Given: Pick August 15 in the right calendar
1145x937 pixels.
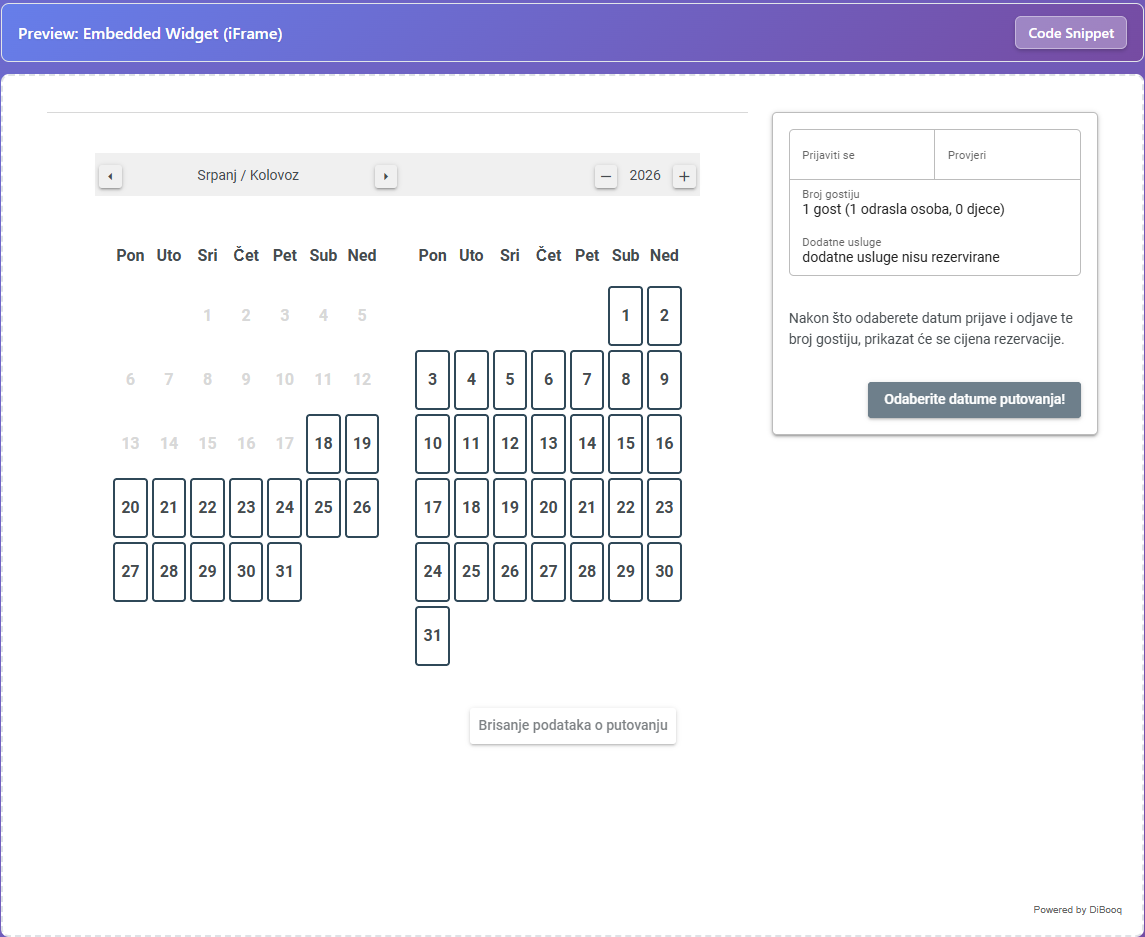Looking at the screenshot, I should click(x=625, y=443).
